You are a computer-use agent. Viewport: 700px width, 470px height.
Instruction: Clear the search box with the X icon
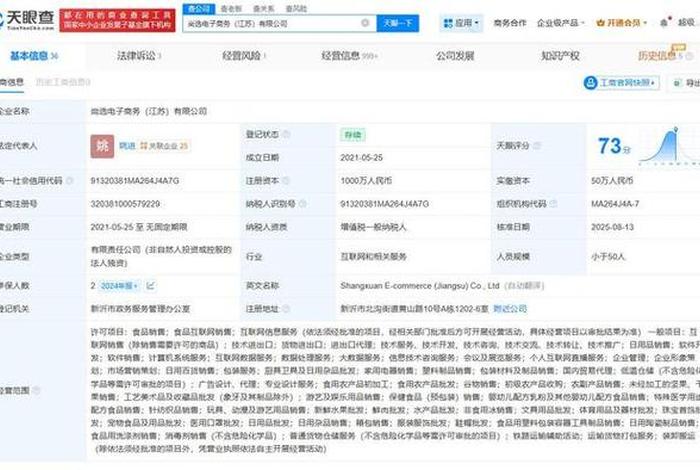[x=365, y=23]
